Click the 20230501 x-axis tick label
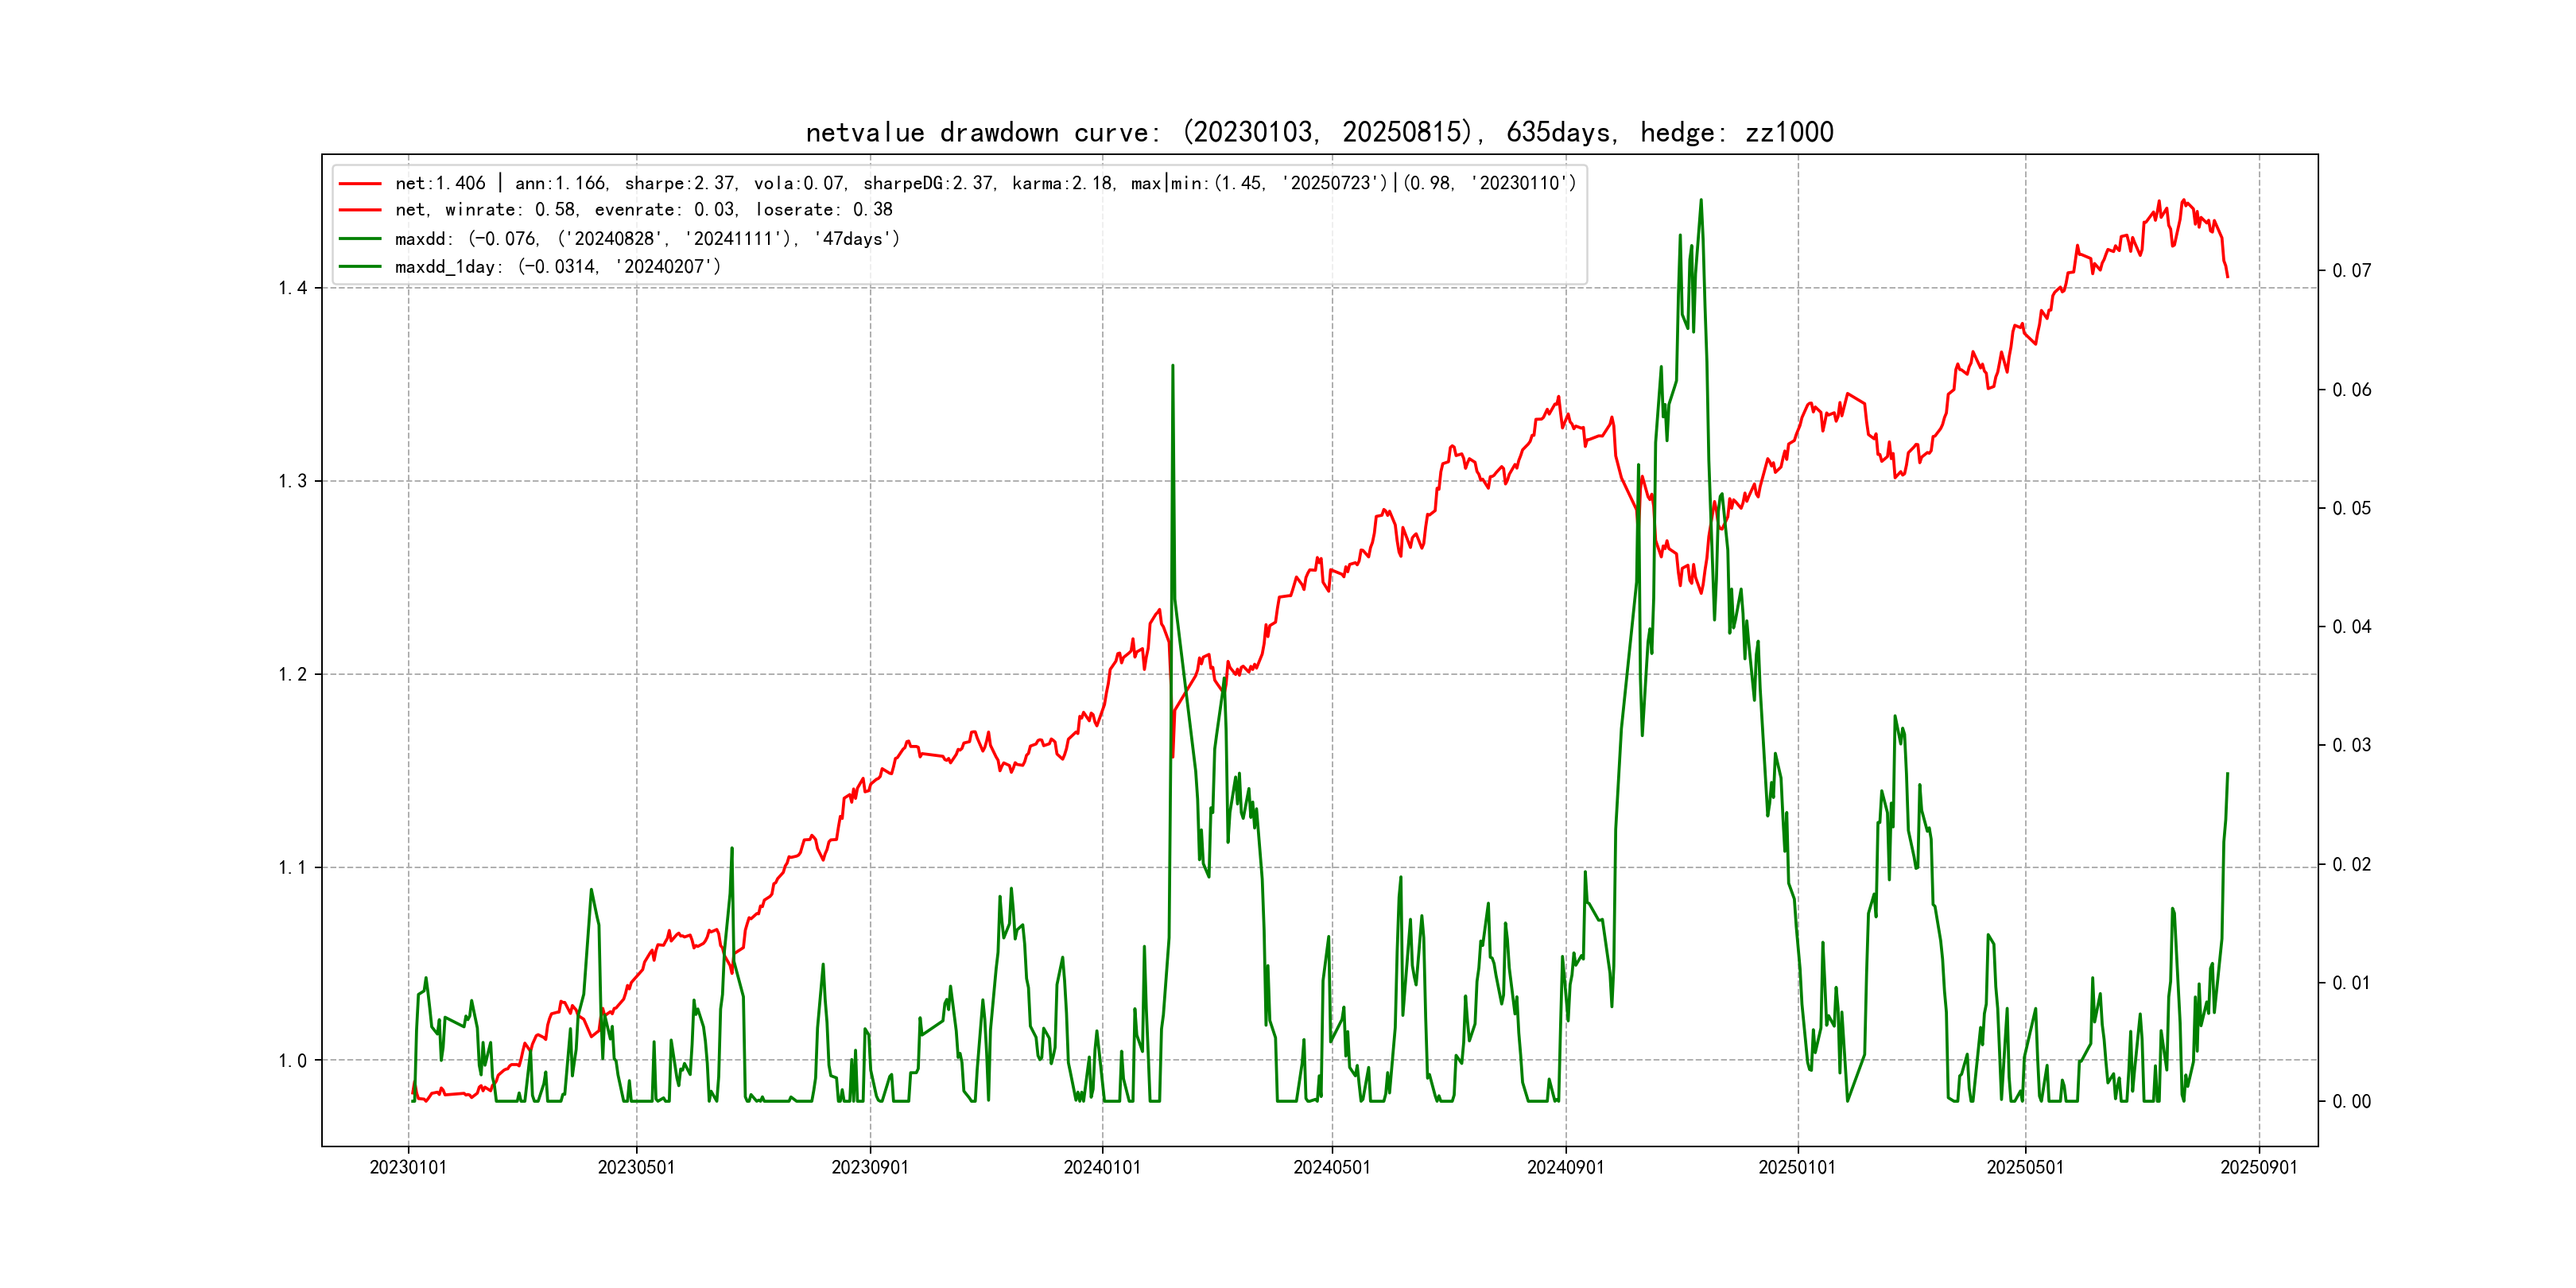Viewport: 2576px width, 1288px height. [x=636, y=1167]
